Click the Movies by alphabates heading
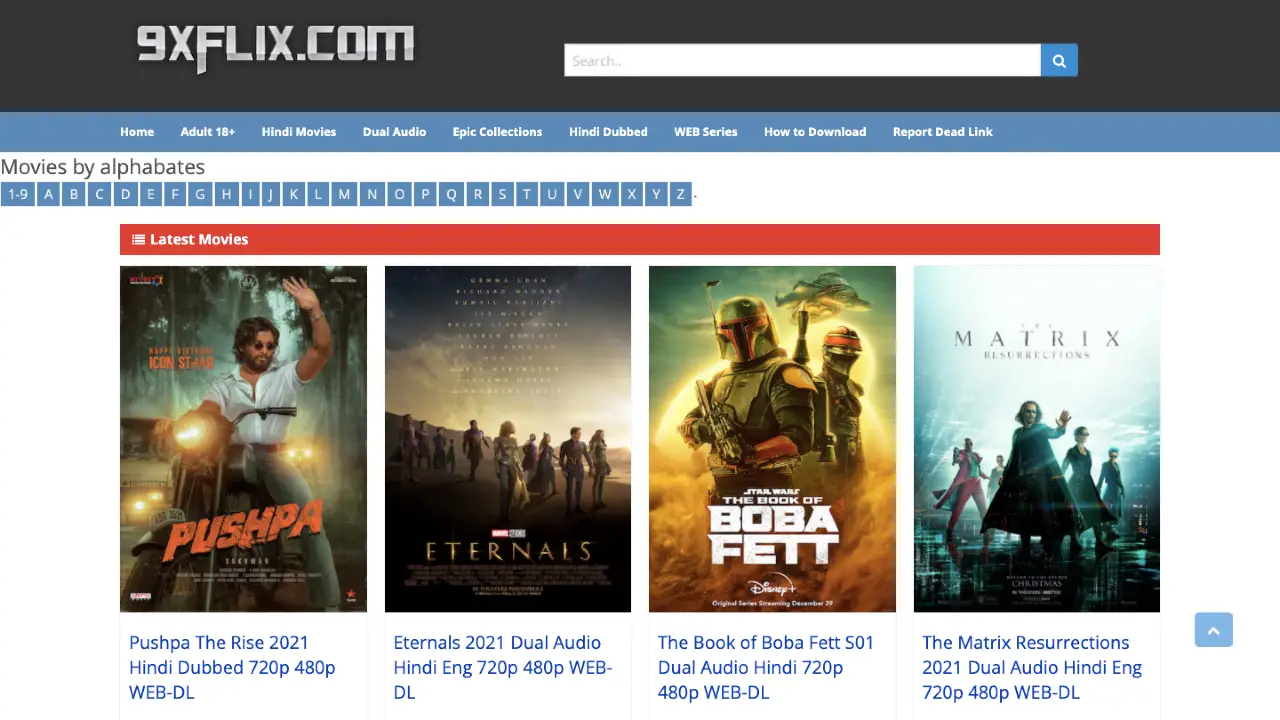 point(103,167)
